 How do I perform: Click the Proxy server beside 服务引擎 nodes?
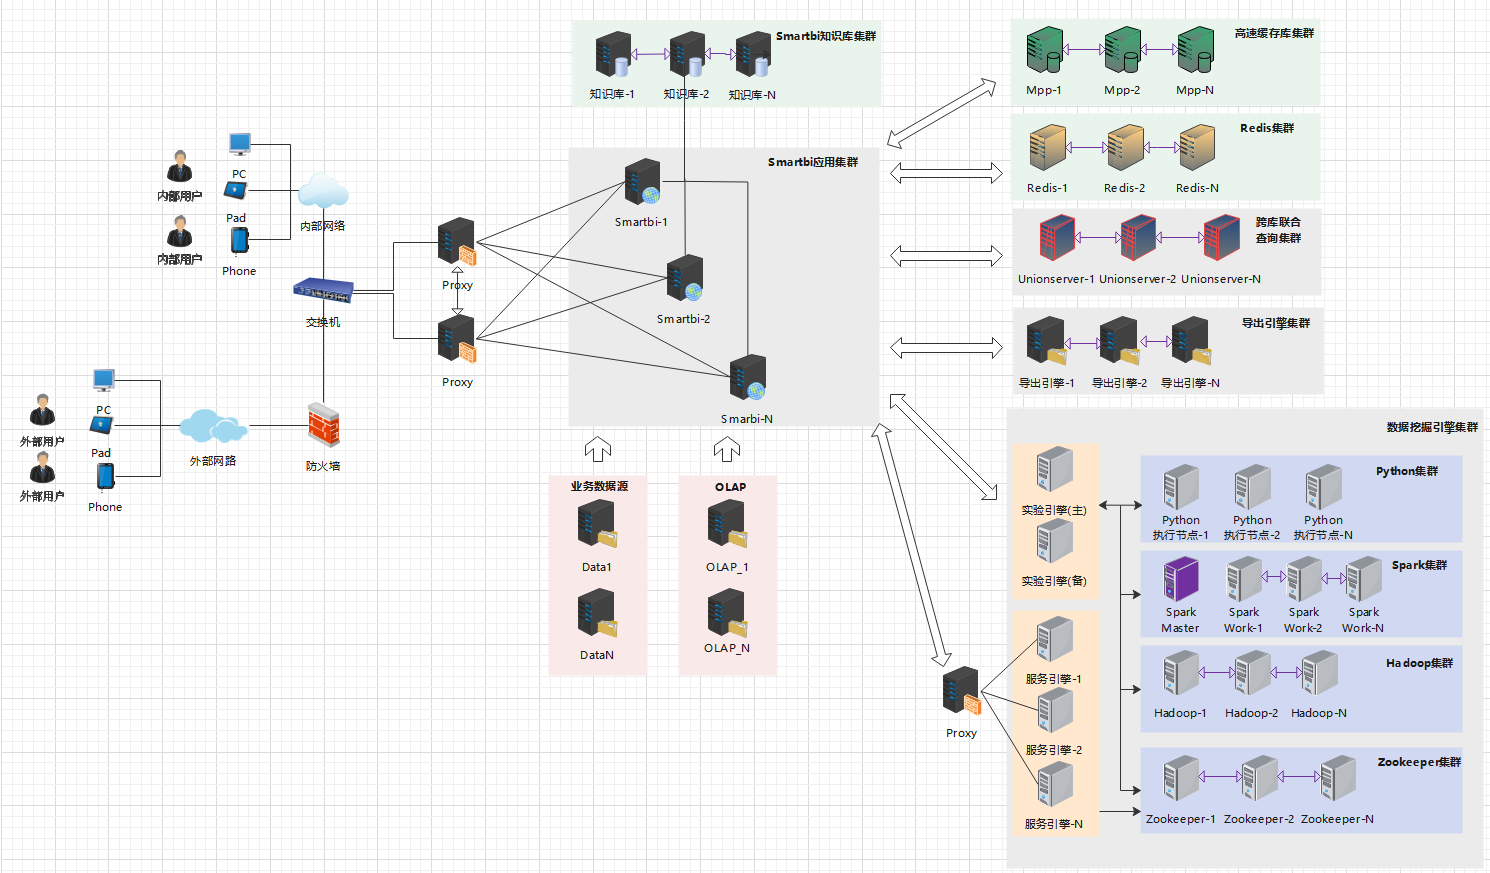pos(962,691)
